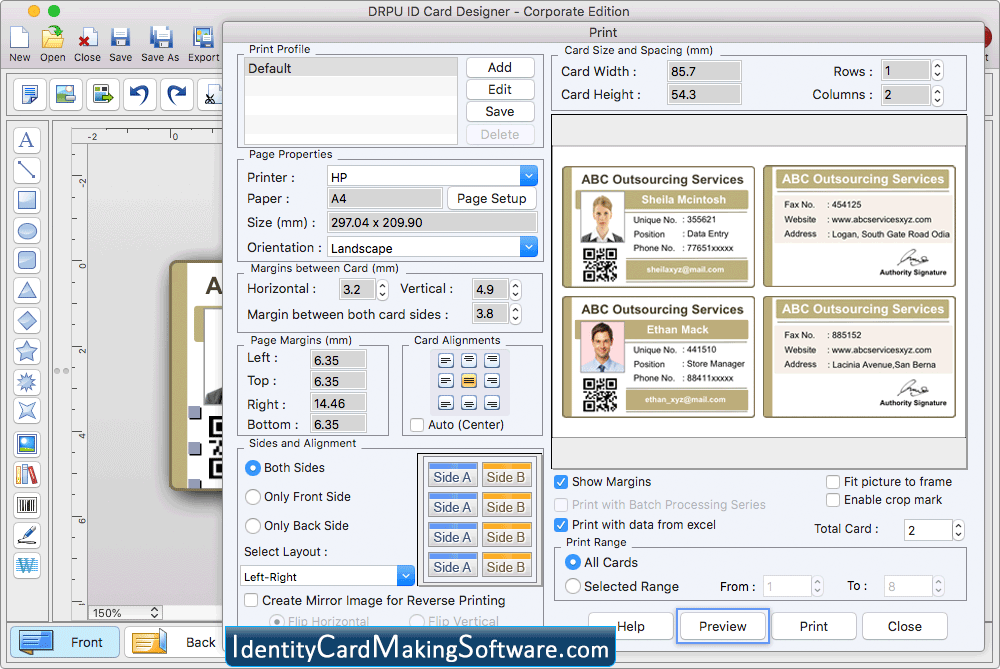The width and height of the screenshot is (1000, 669).
Task: Click the Left page margin field
Action: pos(338,360)
